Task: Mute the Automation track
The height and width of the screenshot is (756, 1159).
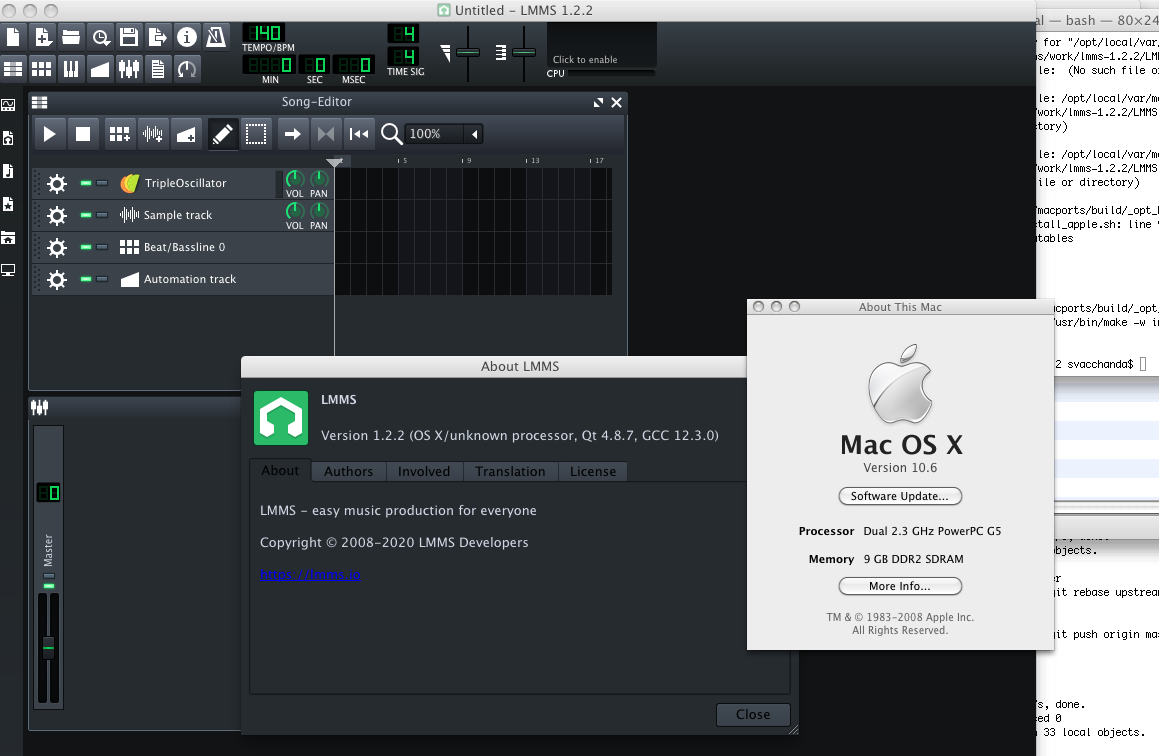Action: click(x=86, y=279)
